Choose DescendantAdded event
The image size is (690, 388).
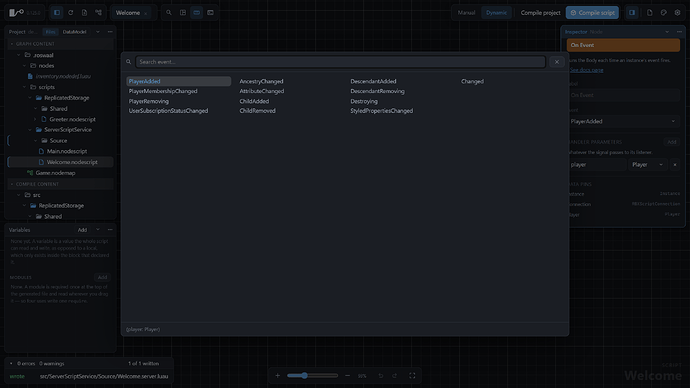(373, 81)
